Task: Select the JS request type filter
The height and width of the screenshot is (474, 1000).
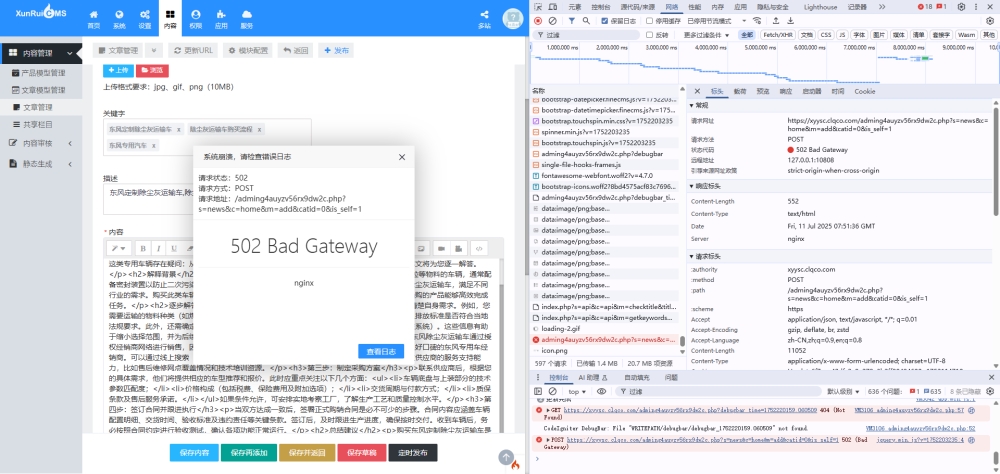Action: [842, 35]
